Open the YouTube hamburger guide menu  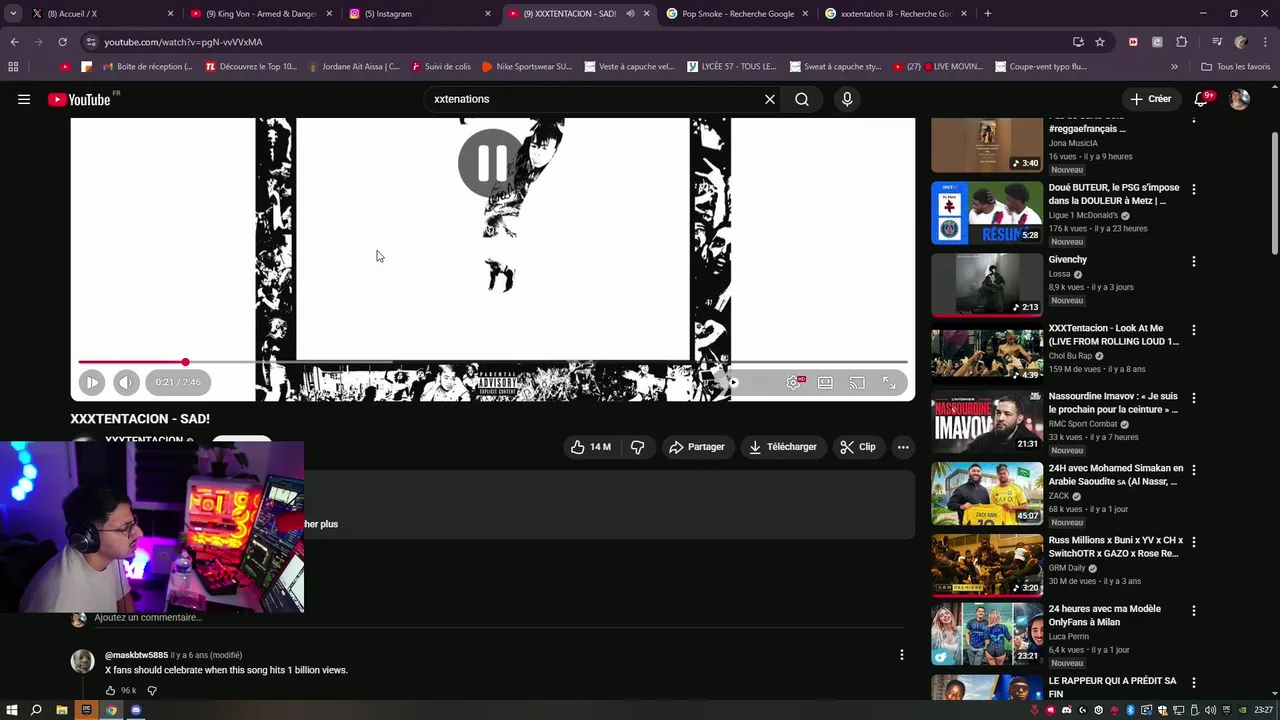24,99
